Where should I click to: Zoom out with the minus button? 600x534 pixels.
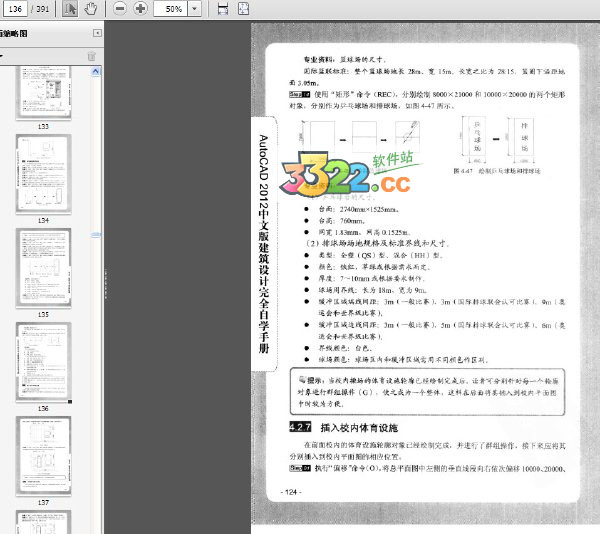point(120,8)
